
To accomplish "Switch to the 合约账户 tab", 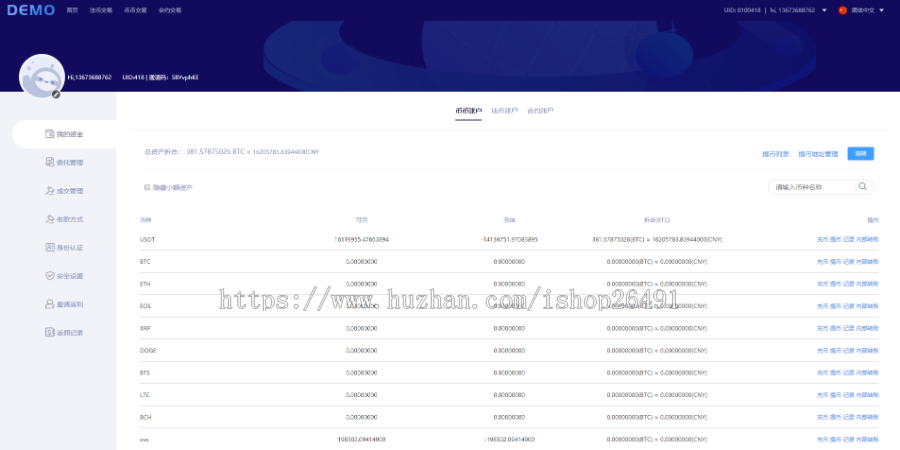I will point(541,111).
